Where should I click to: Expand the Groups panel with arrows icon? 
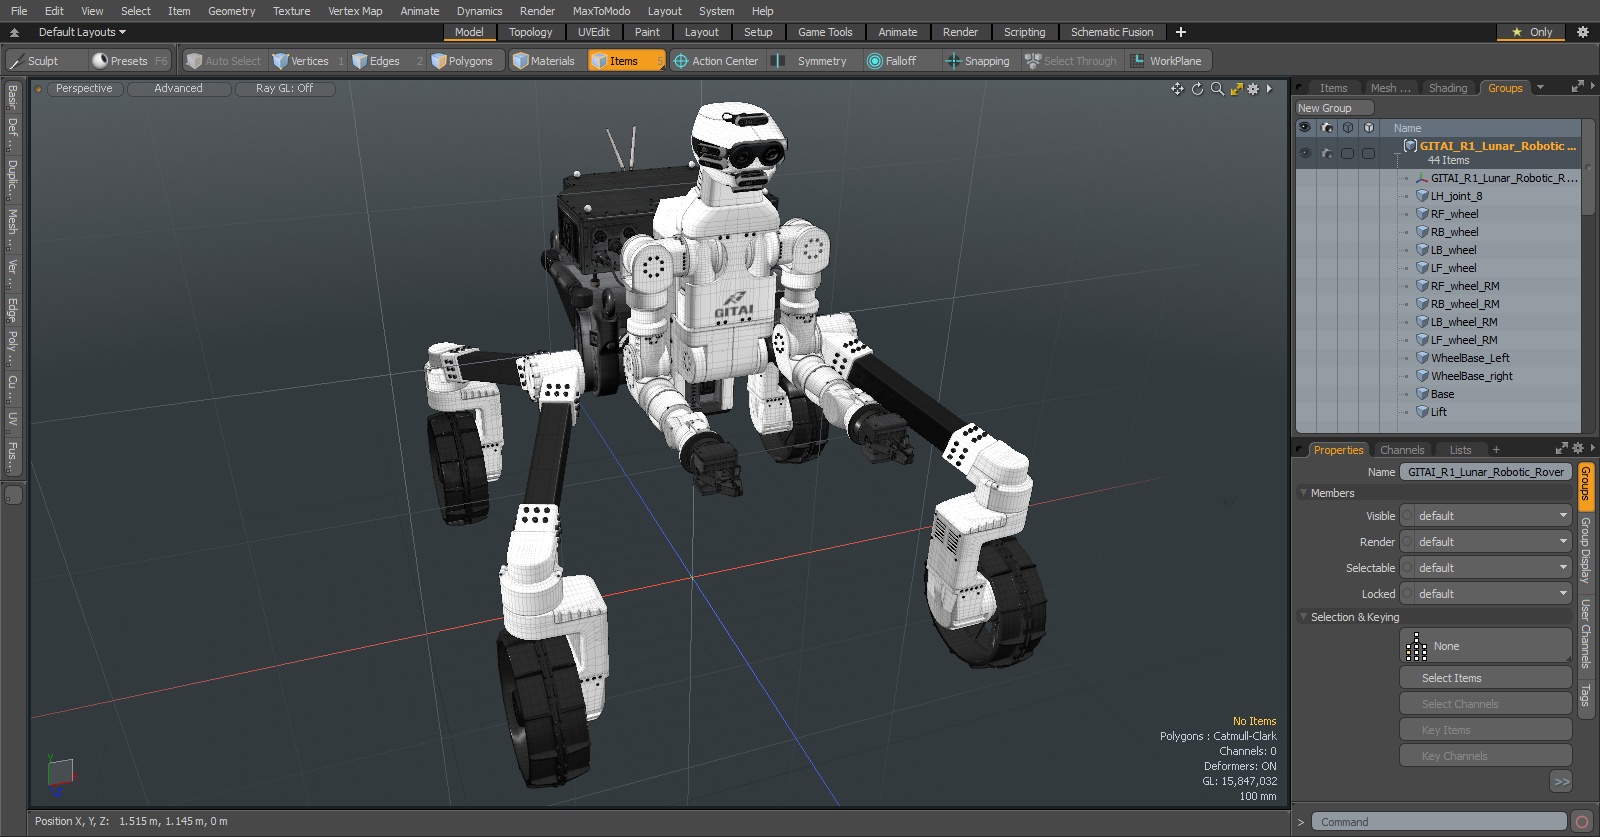pyautogui.click(x=1578, y=87)
